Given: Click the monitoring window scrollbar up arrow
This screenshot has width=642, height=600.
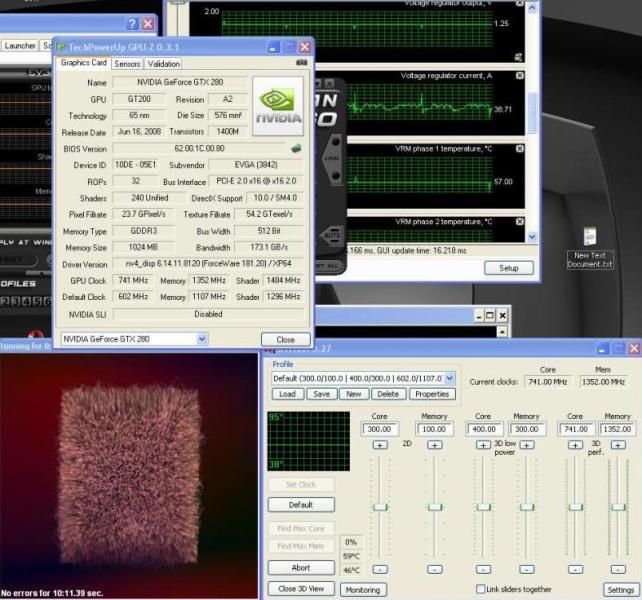Looking at the screenshot, I should tap(532, 7).
